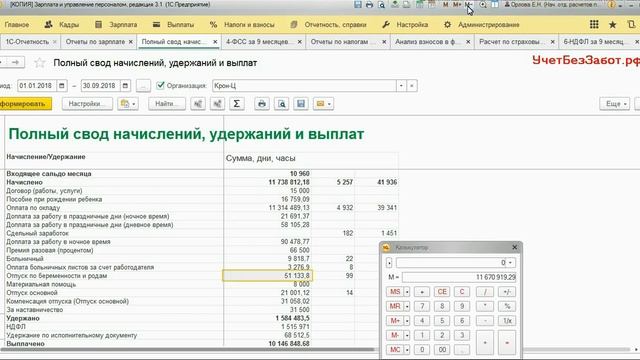Expand all groups button left of sigma

coord(218,104)
